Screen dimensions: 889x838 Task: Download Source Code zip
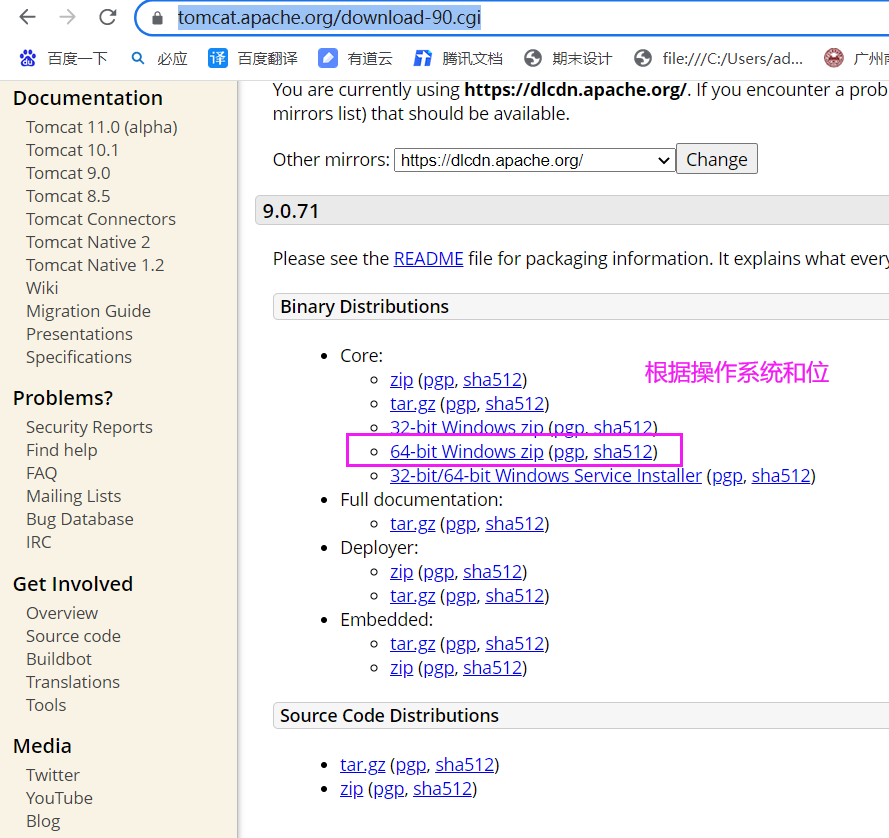tap(352, 789)
